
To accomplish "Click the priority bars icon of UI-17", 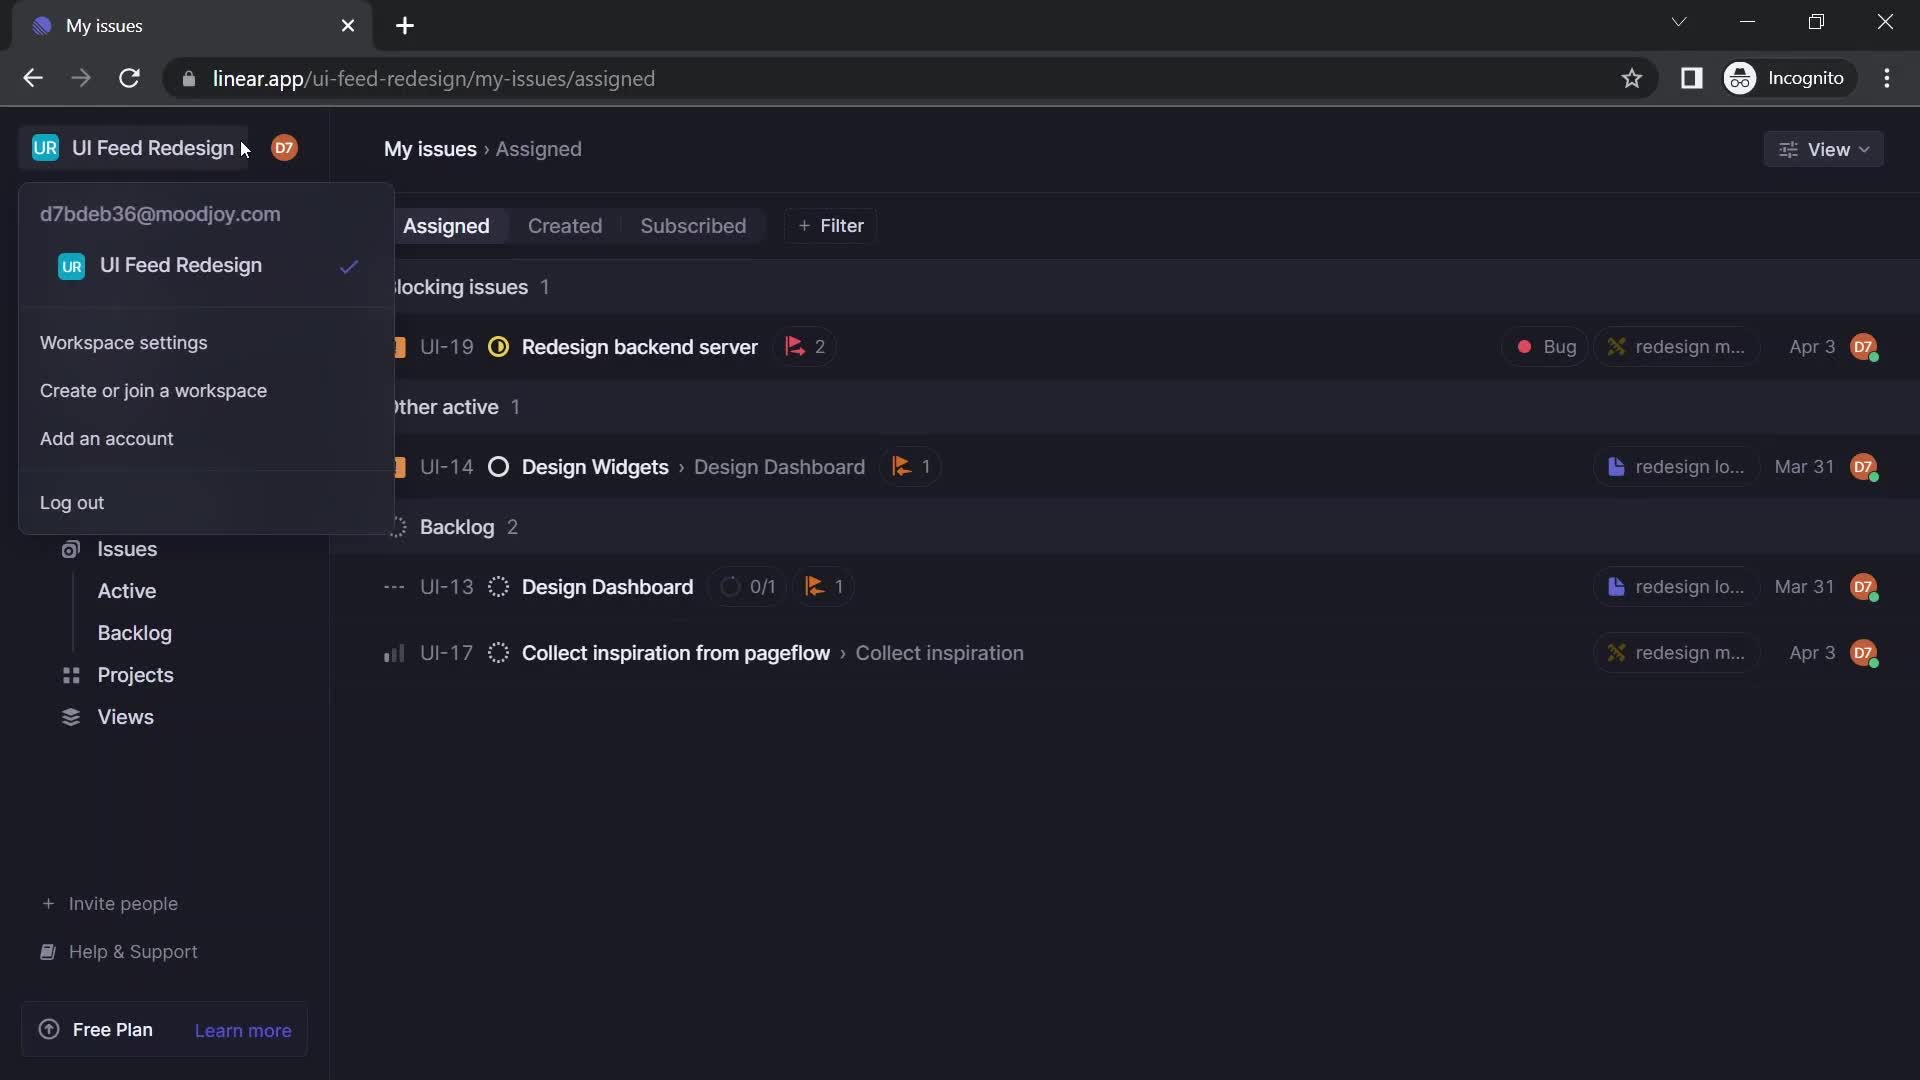I will coord(394,653).
